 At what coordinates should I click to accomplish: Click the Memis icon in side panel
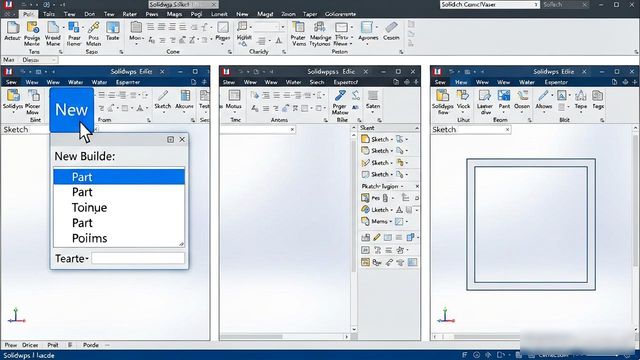tap(365, 221)
